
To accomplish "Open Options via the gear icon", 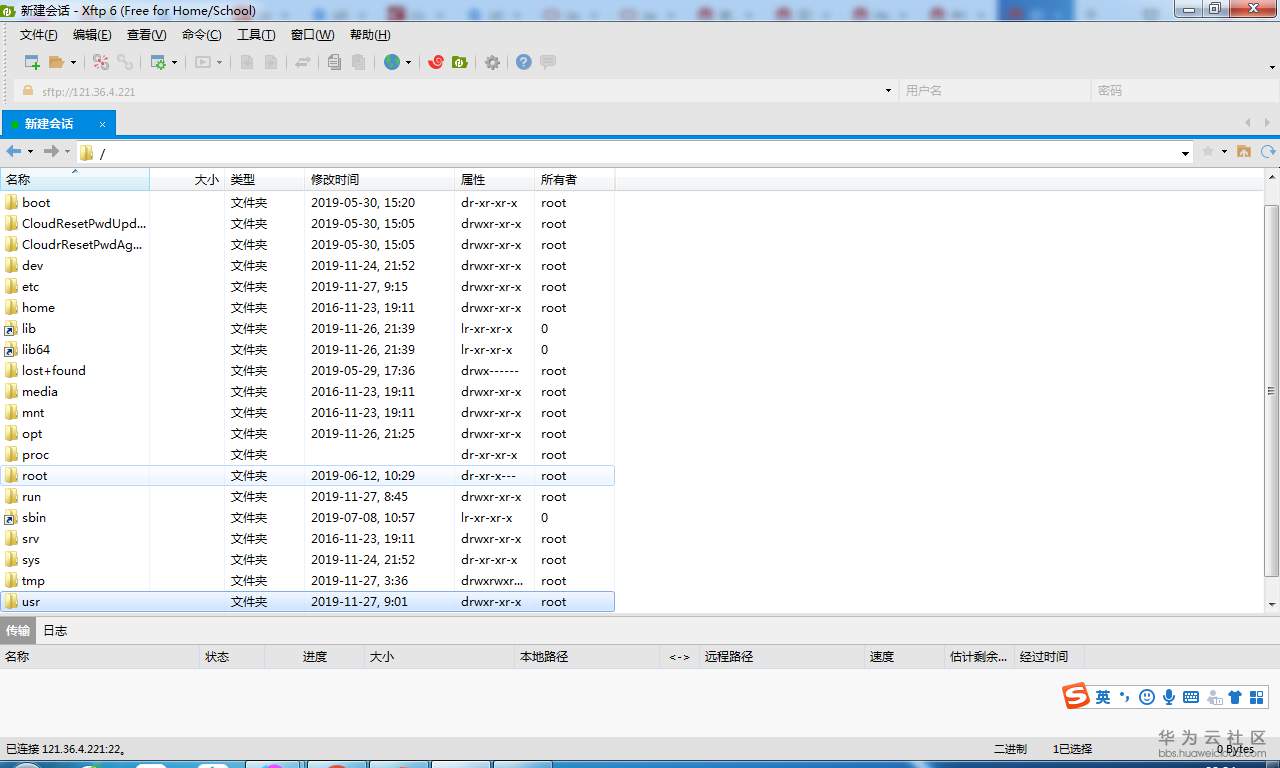I will [492, 62].
